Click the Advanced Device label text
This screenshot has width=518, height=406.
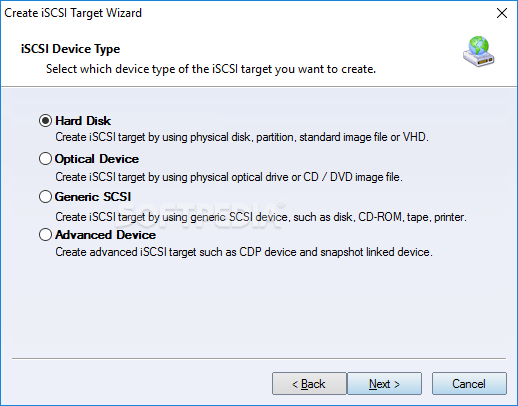click(x=105, y=235)
